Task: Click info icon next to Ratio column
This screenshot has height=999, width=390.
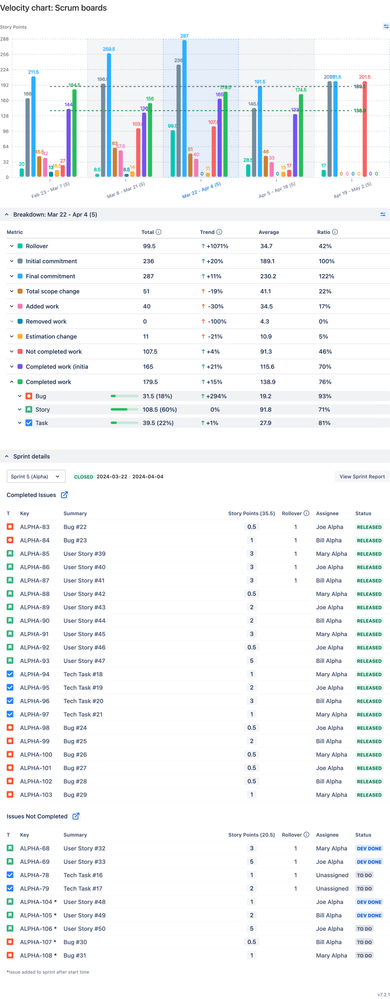Action: coord(335,233)
